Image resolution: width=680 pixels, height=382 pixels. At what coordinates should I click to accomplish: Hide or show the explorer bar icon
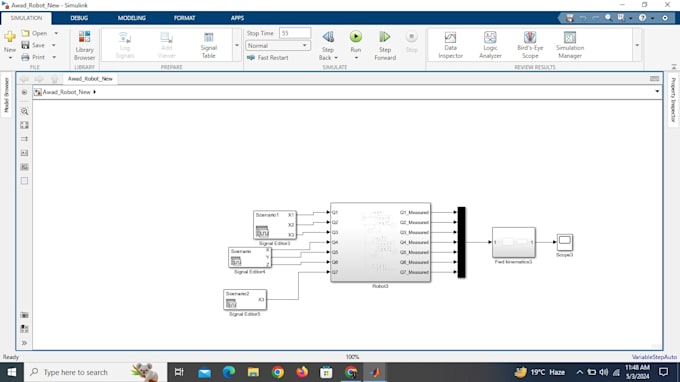(24, 92)
